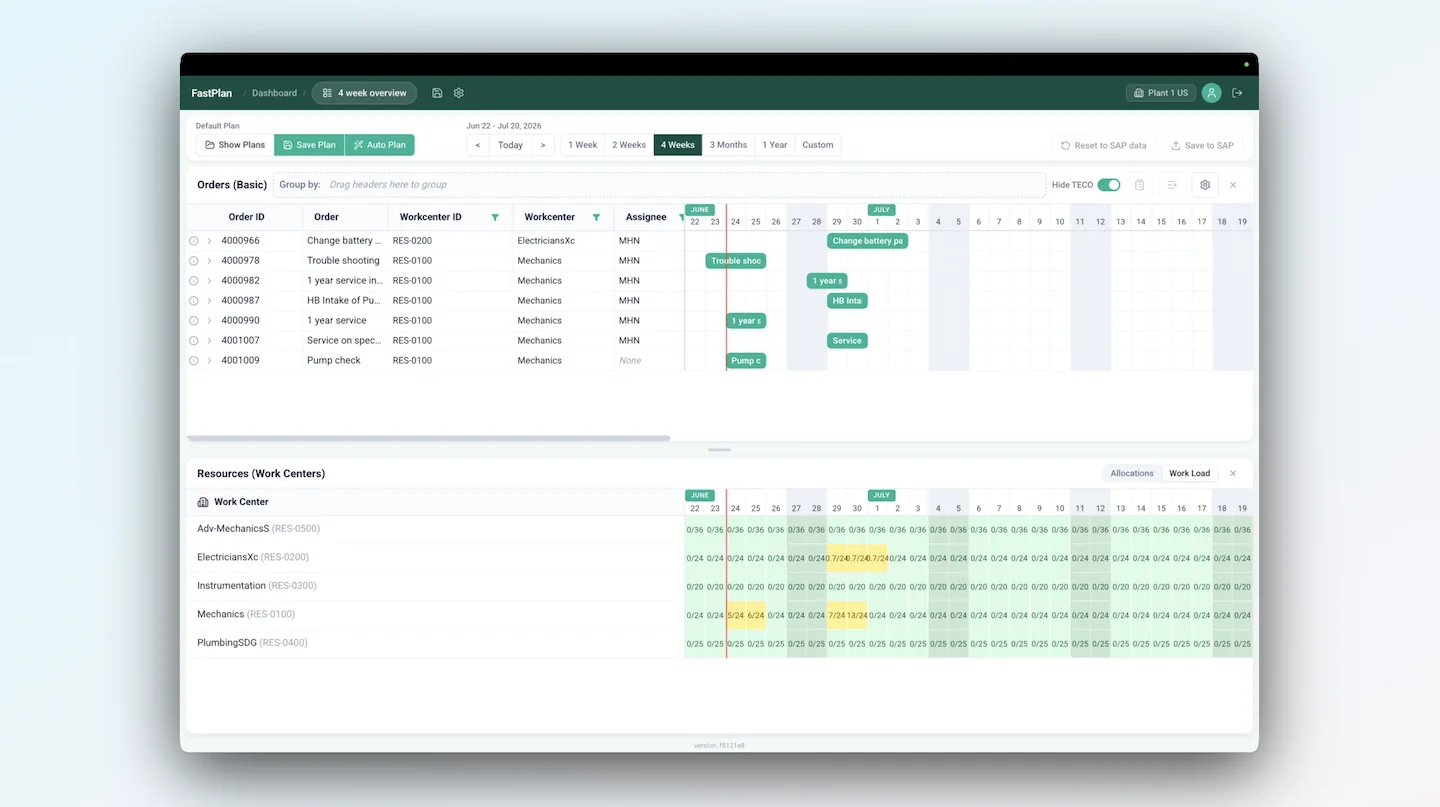Viewport: 1440px width, 807px height.
Task: Expand order 4001007 row
Action: coord(209,341)
